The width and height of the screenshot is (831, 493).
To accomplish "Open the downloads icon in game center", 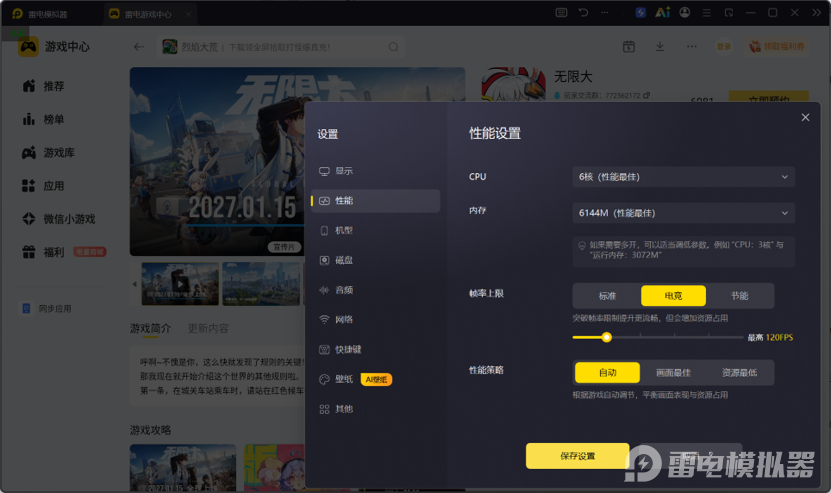I will click(x=660, y=47).
